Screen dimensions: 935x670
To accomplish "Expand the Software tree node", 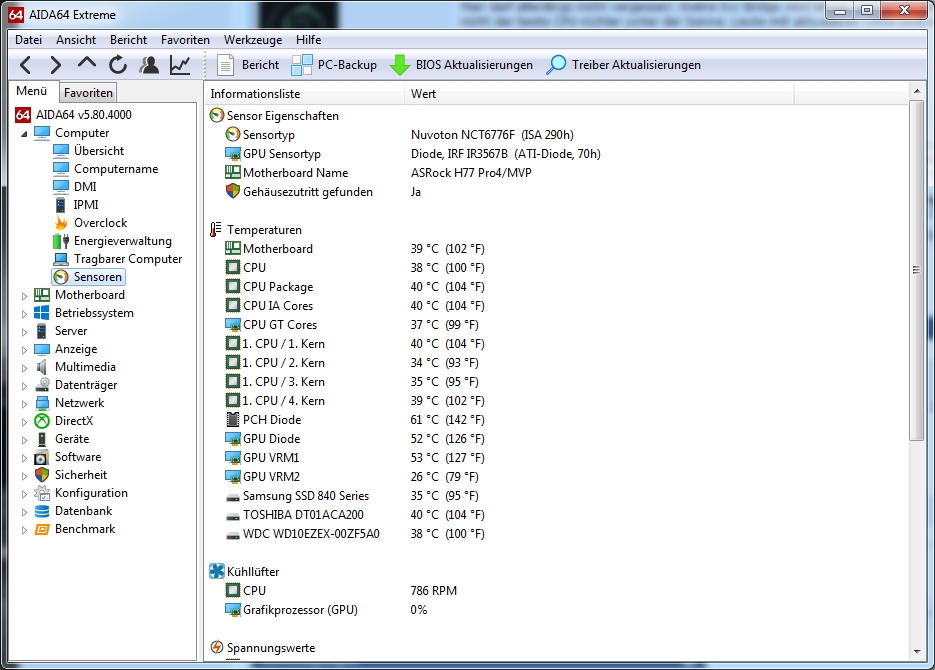I will [24, 458].
